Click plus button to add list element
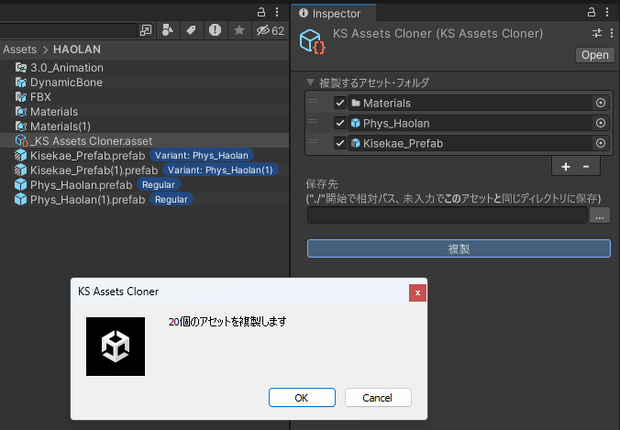The image size is (620, 430). coord(566,167)
